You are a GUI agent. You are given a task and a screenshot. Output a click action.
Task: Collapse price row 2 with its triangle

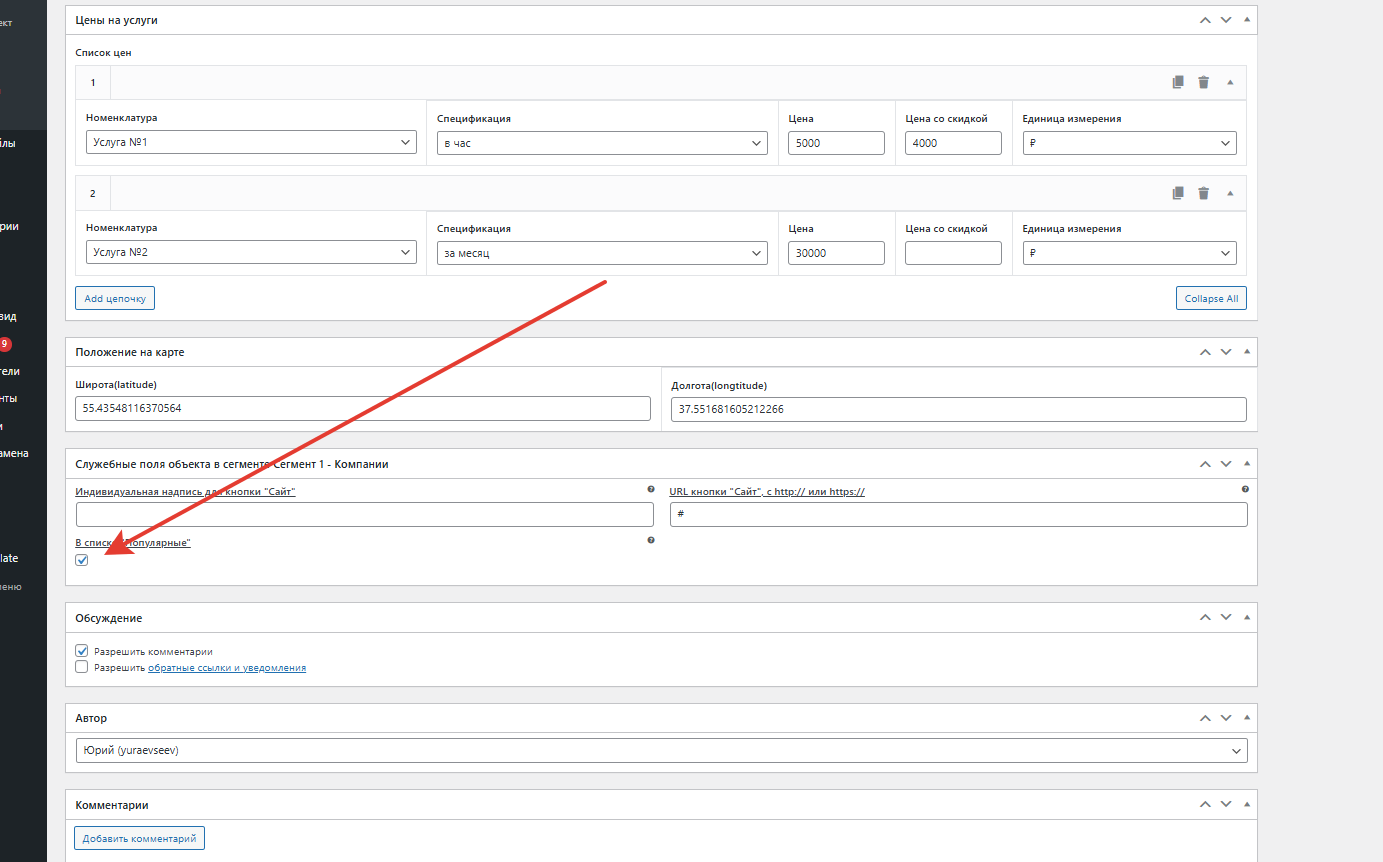[1230, 193]
